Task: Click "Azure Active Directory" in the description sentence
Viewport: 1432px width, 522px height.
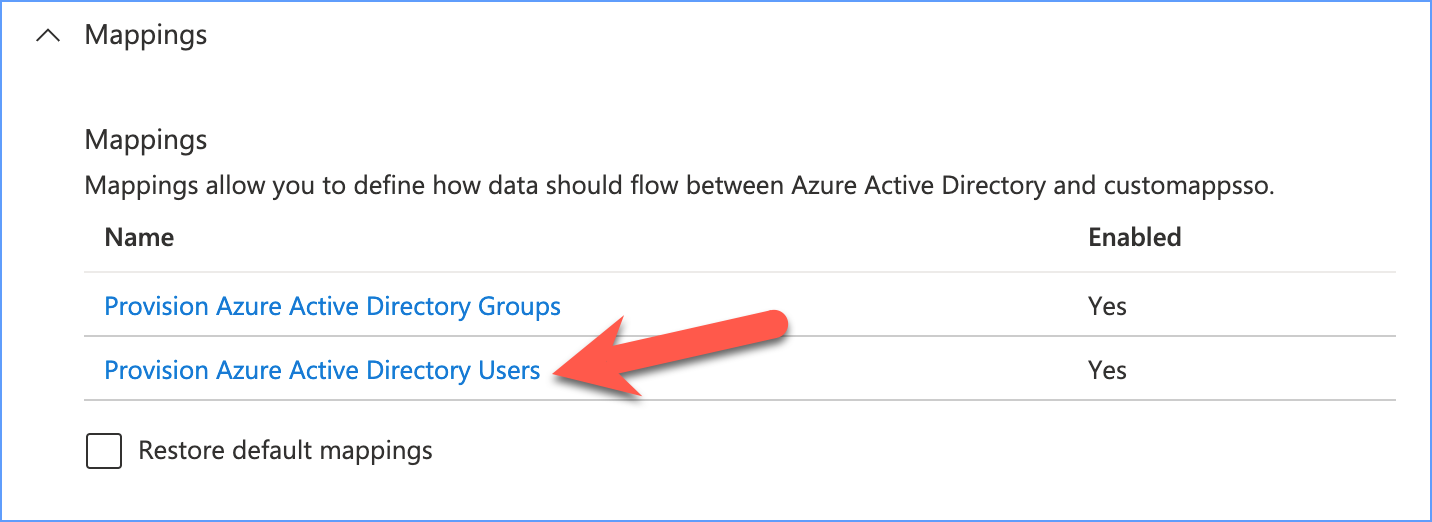Action: tap(918, 187)
